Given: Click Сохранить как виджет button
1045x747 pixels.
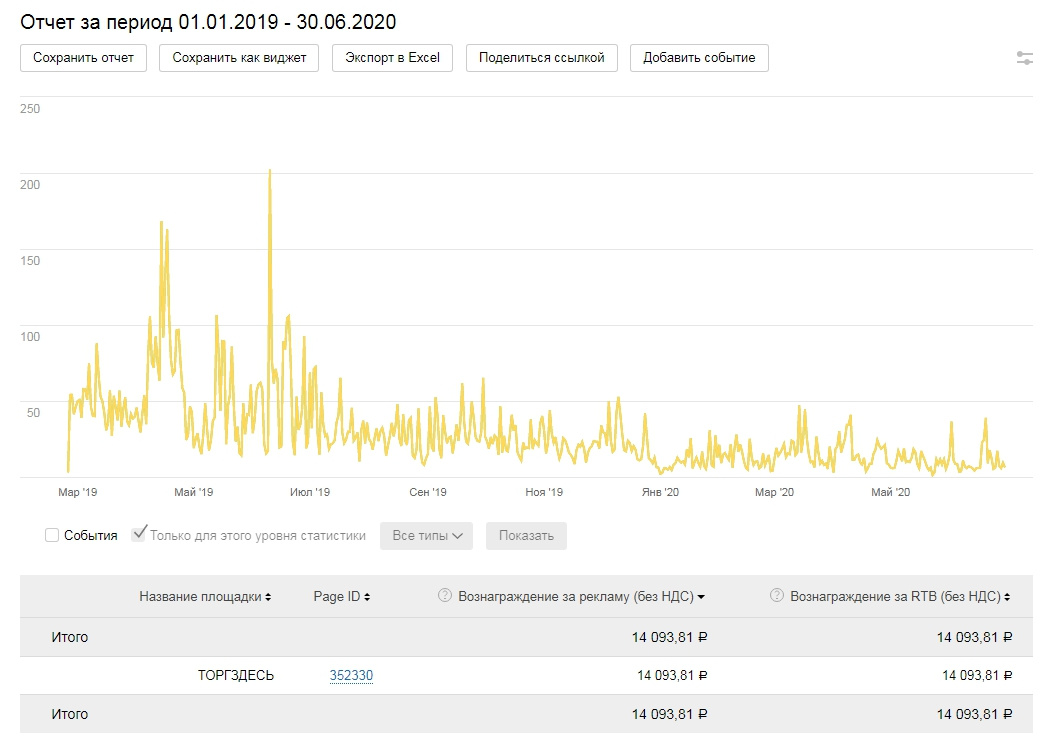Looking at the screenshot, I should (x=239, y=58).
